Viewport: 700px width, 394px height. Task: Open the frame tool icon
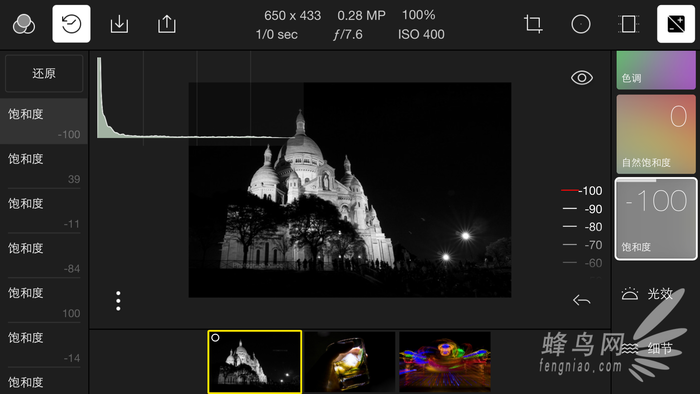[629, 24]
